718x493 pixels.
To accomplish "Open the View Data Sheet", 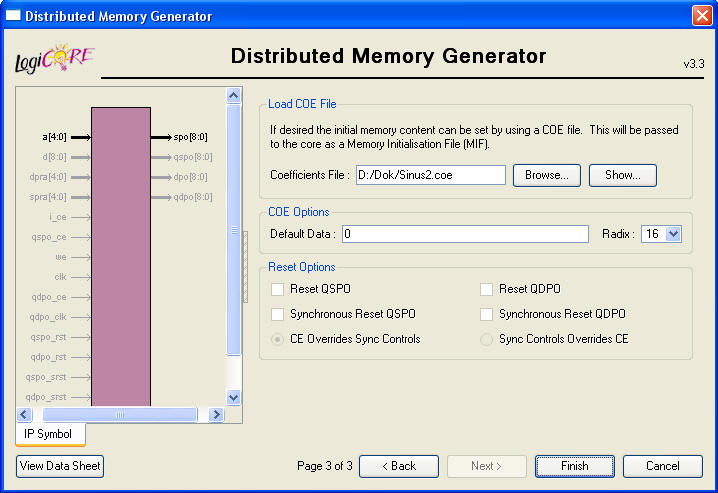I will tap(60, 466).
